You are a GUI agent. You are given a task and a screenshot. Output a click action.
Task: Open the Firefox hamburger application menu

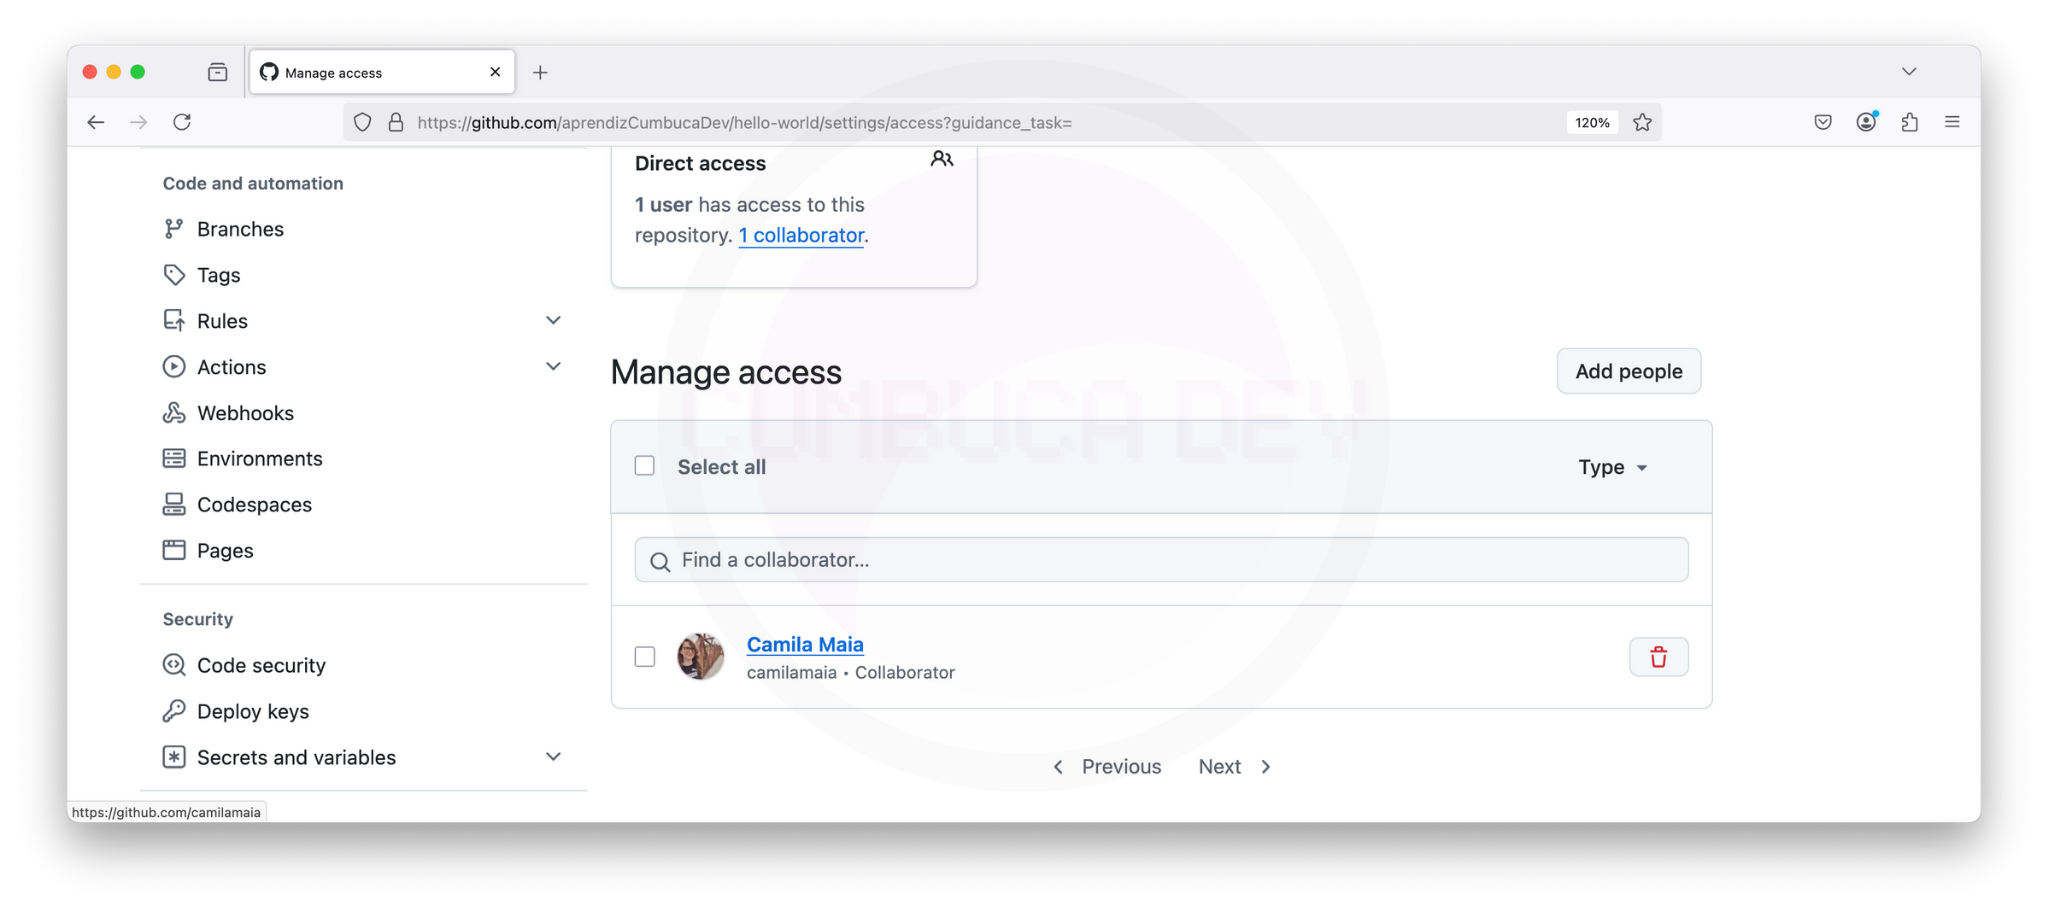[x=1952, y=122]
